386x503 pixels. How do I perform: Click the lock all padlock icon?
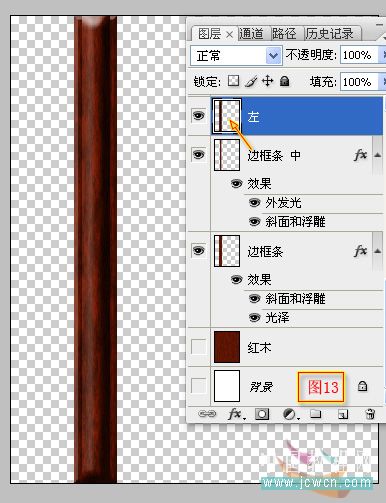[x=284, y=81]
